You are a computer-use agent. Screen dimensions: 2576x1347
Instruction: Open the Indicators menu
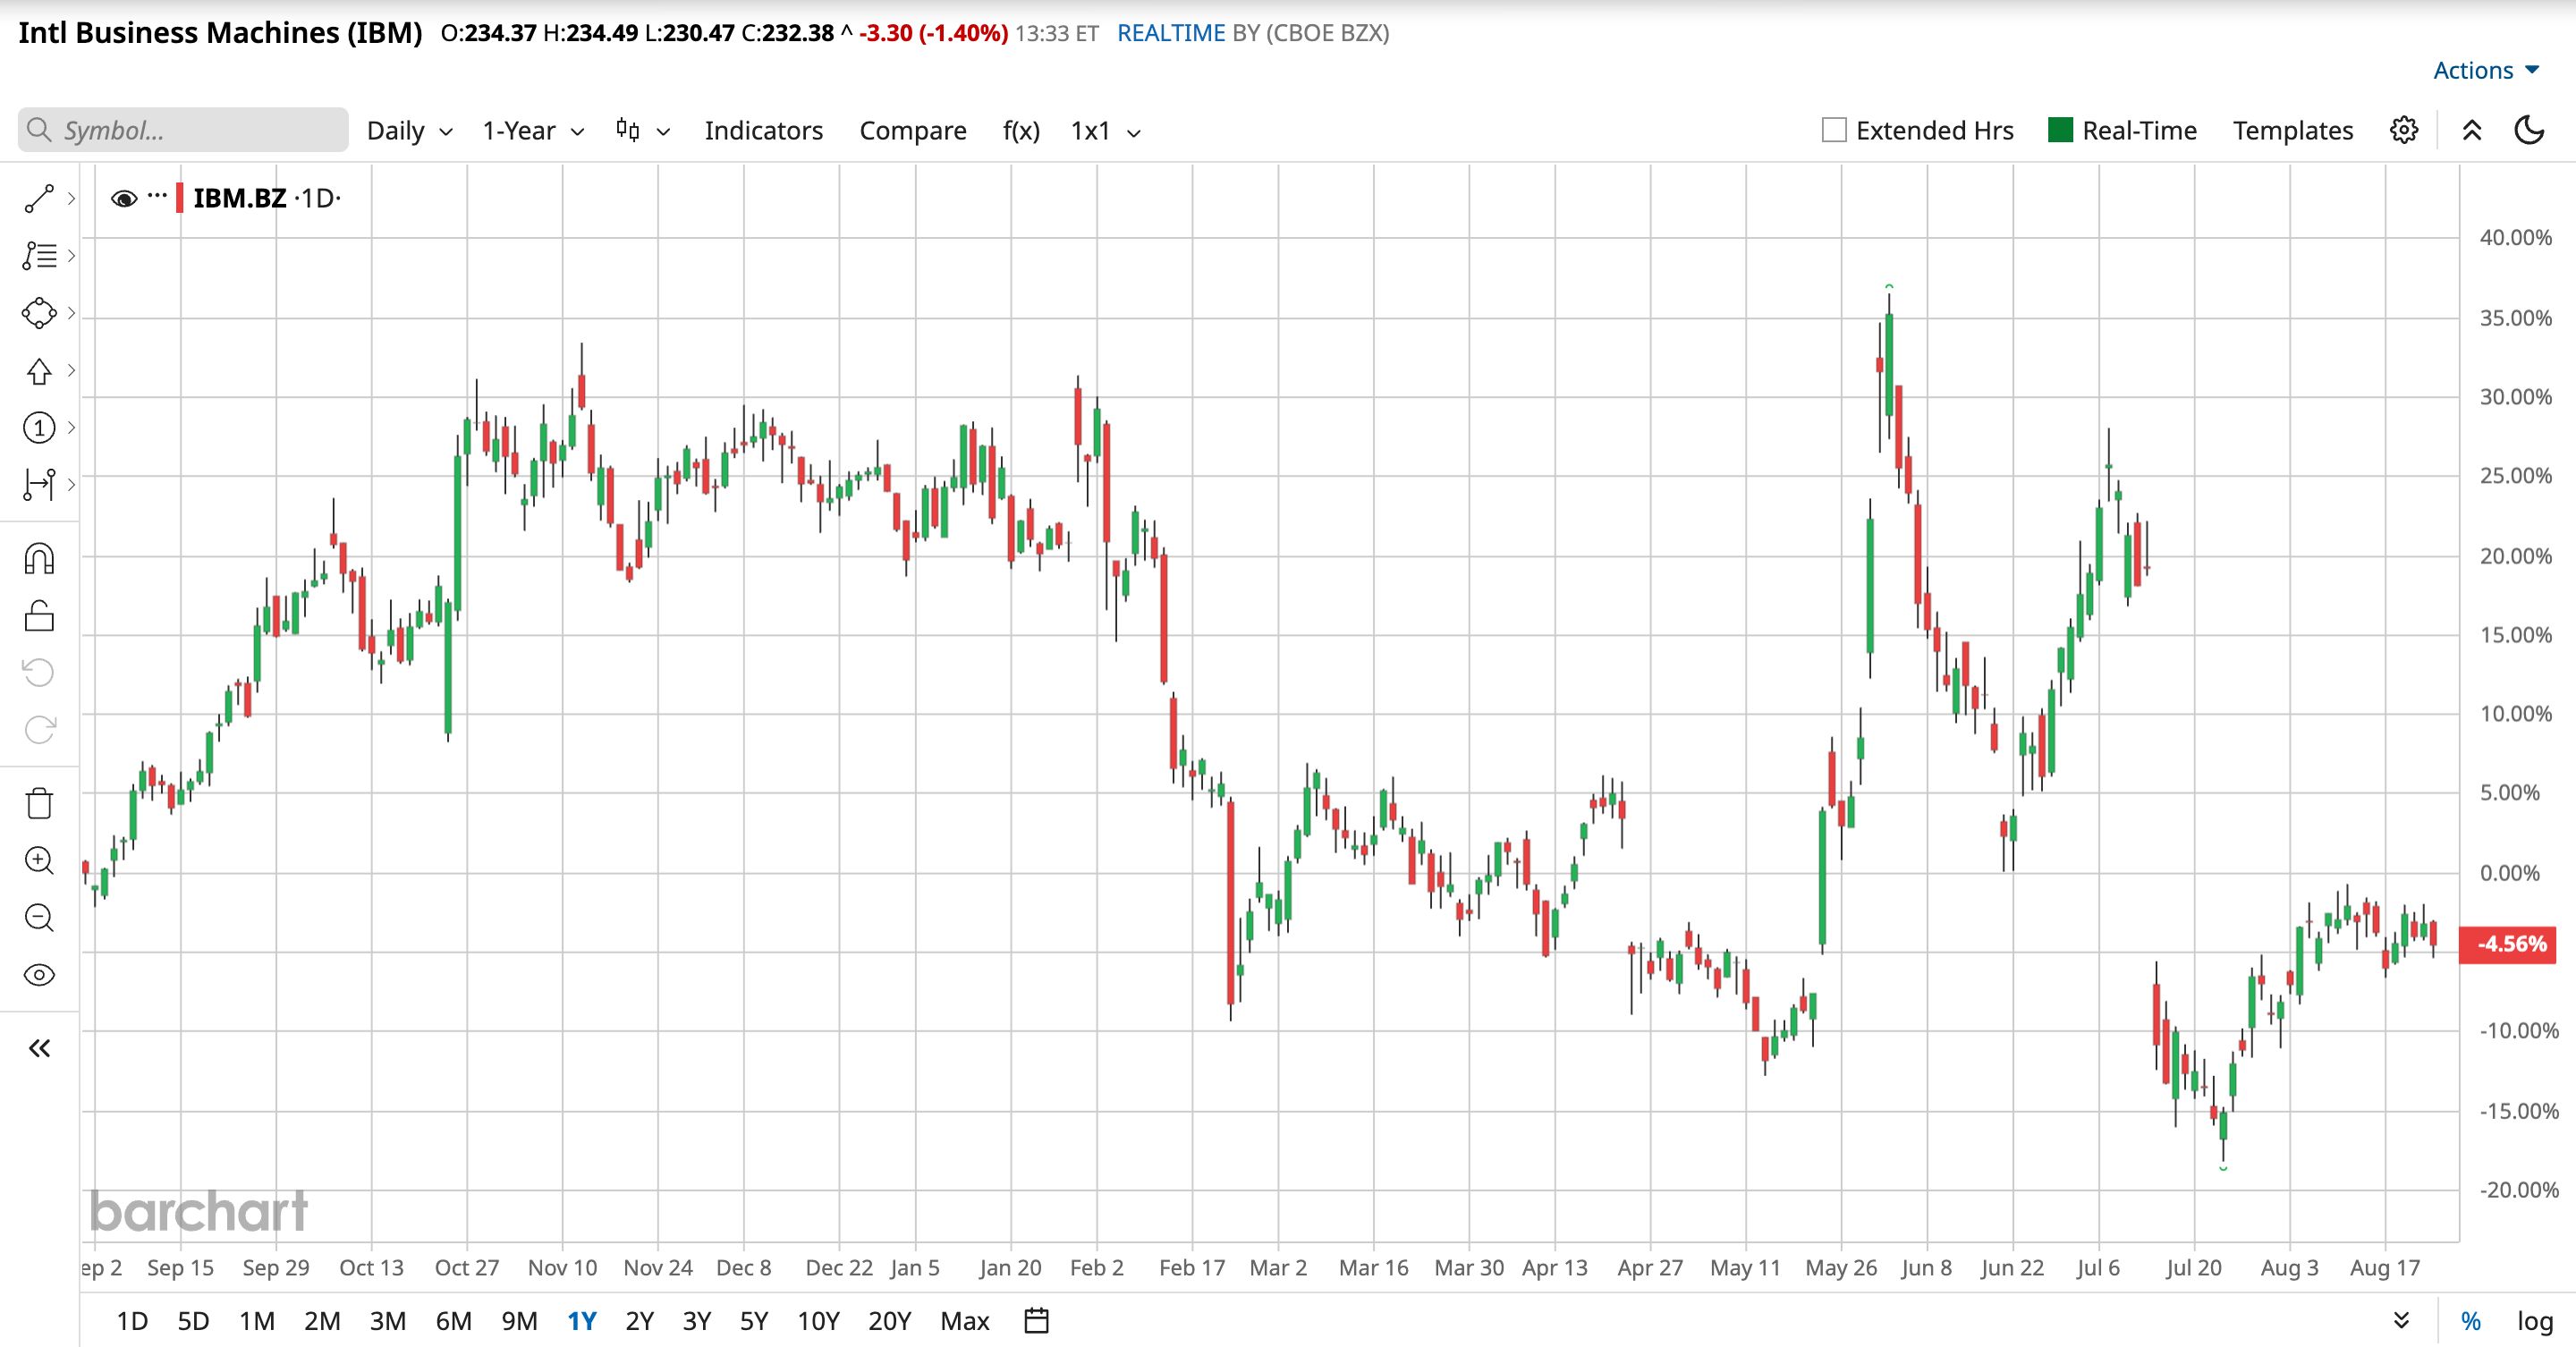[x=764, y=131]
